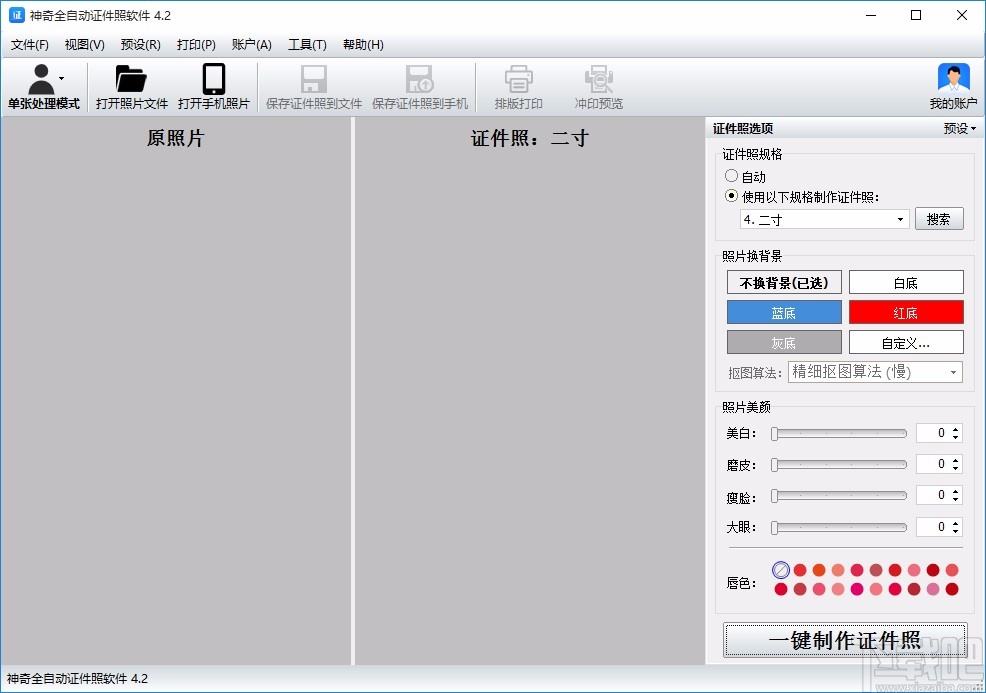Open 排版打印 layout print tool
The height and width of the screenshot is (693, 986).
pos(518,86)
